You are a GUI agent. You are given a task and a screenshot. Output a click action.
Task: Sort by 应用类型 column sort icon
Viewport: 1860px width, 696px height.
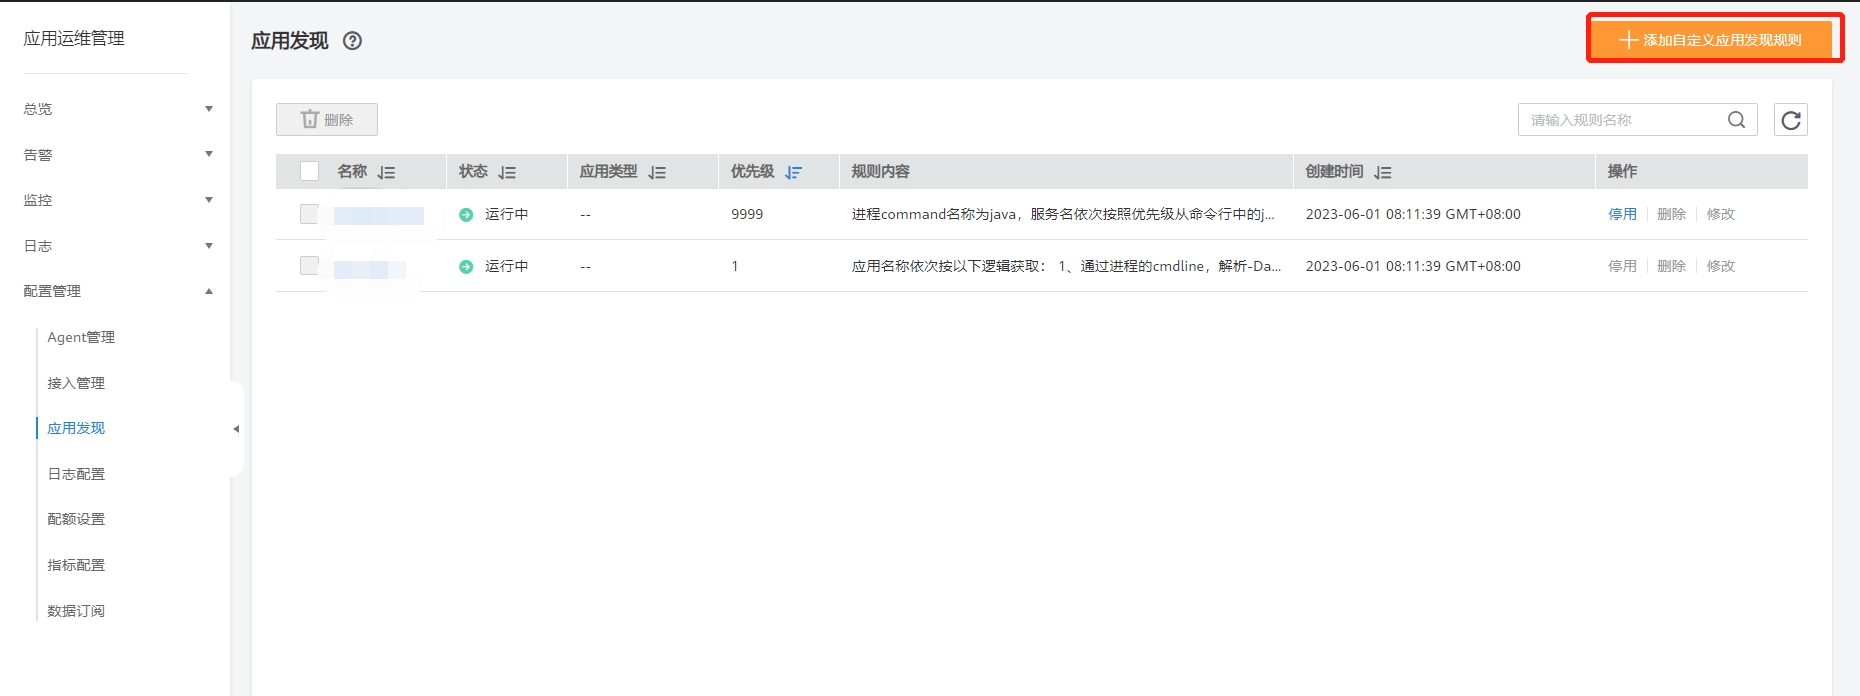pos(657,173)
